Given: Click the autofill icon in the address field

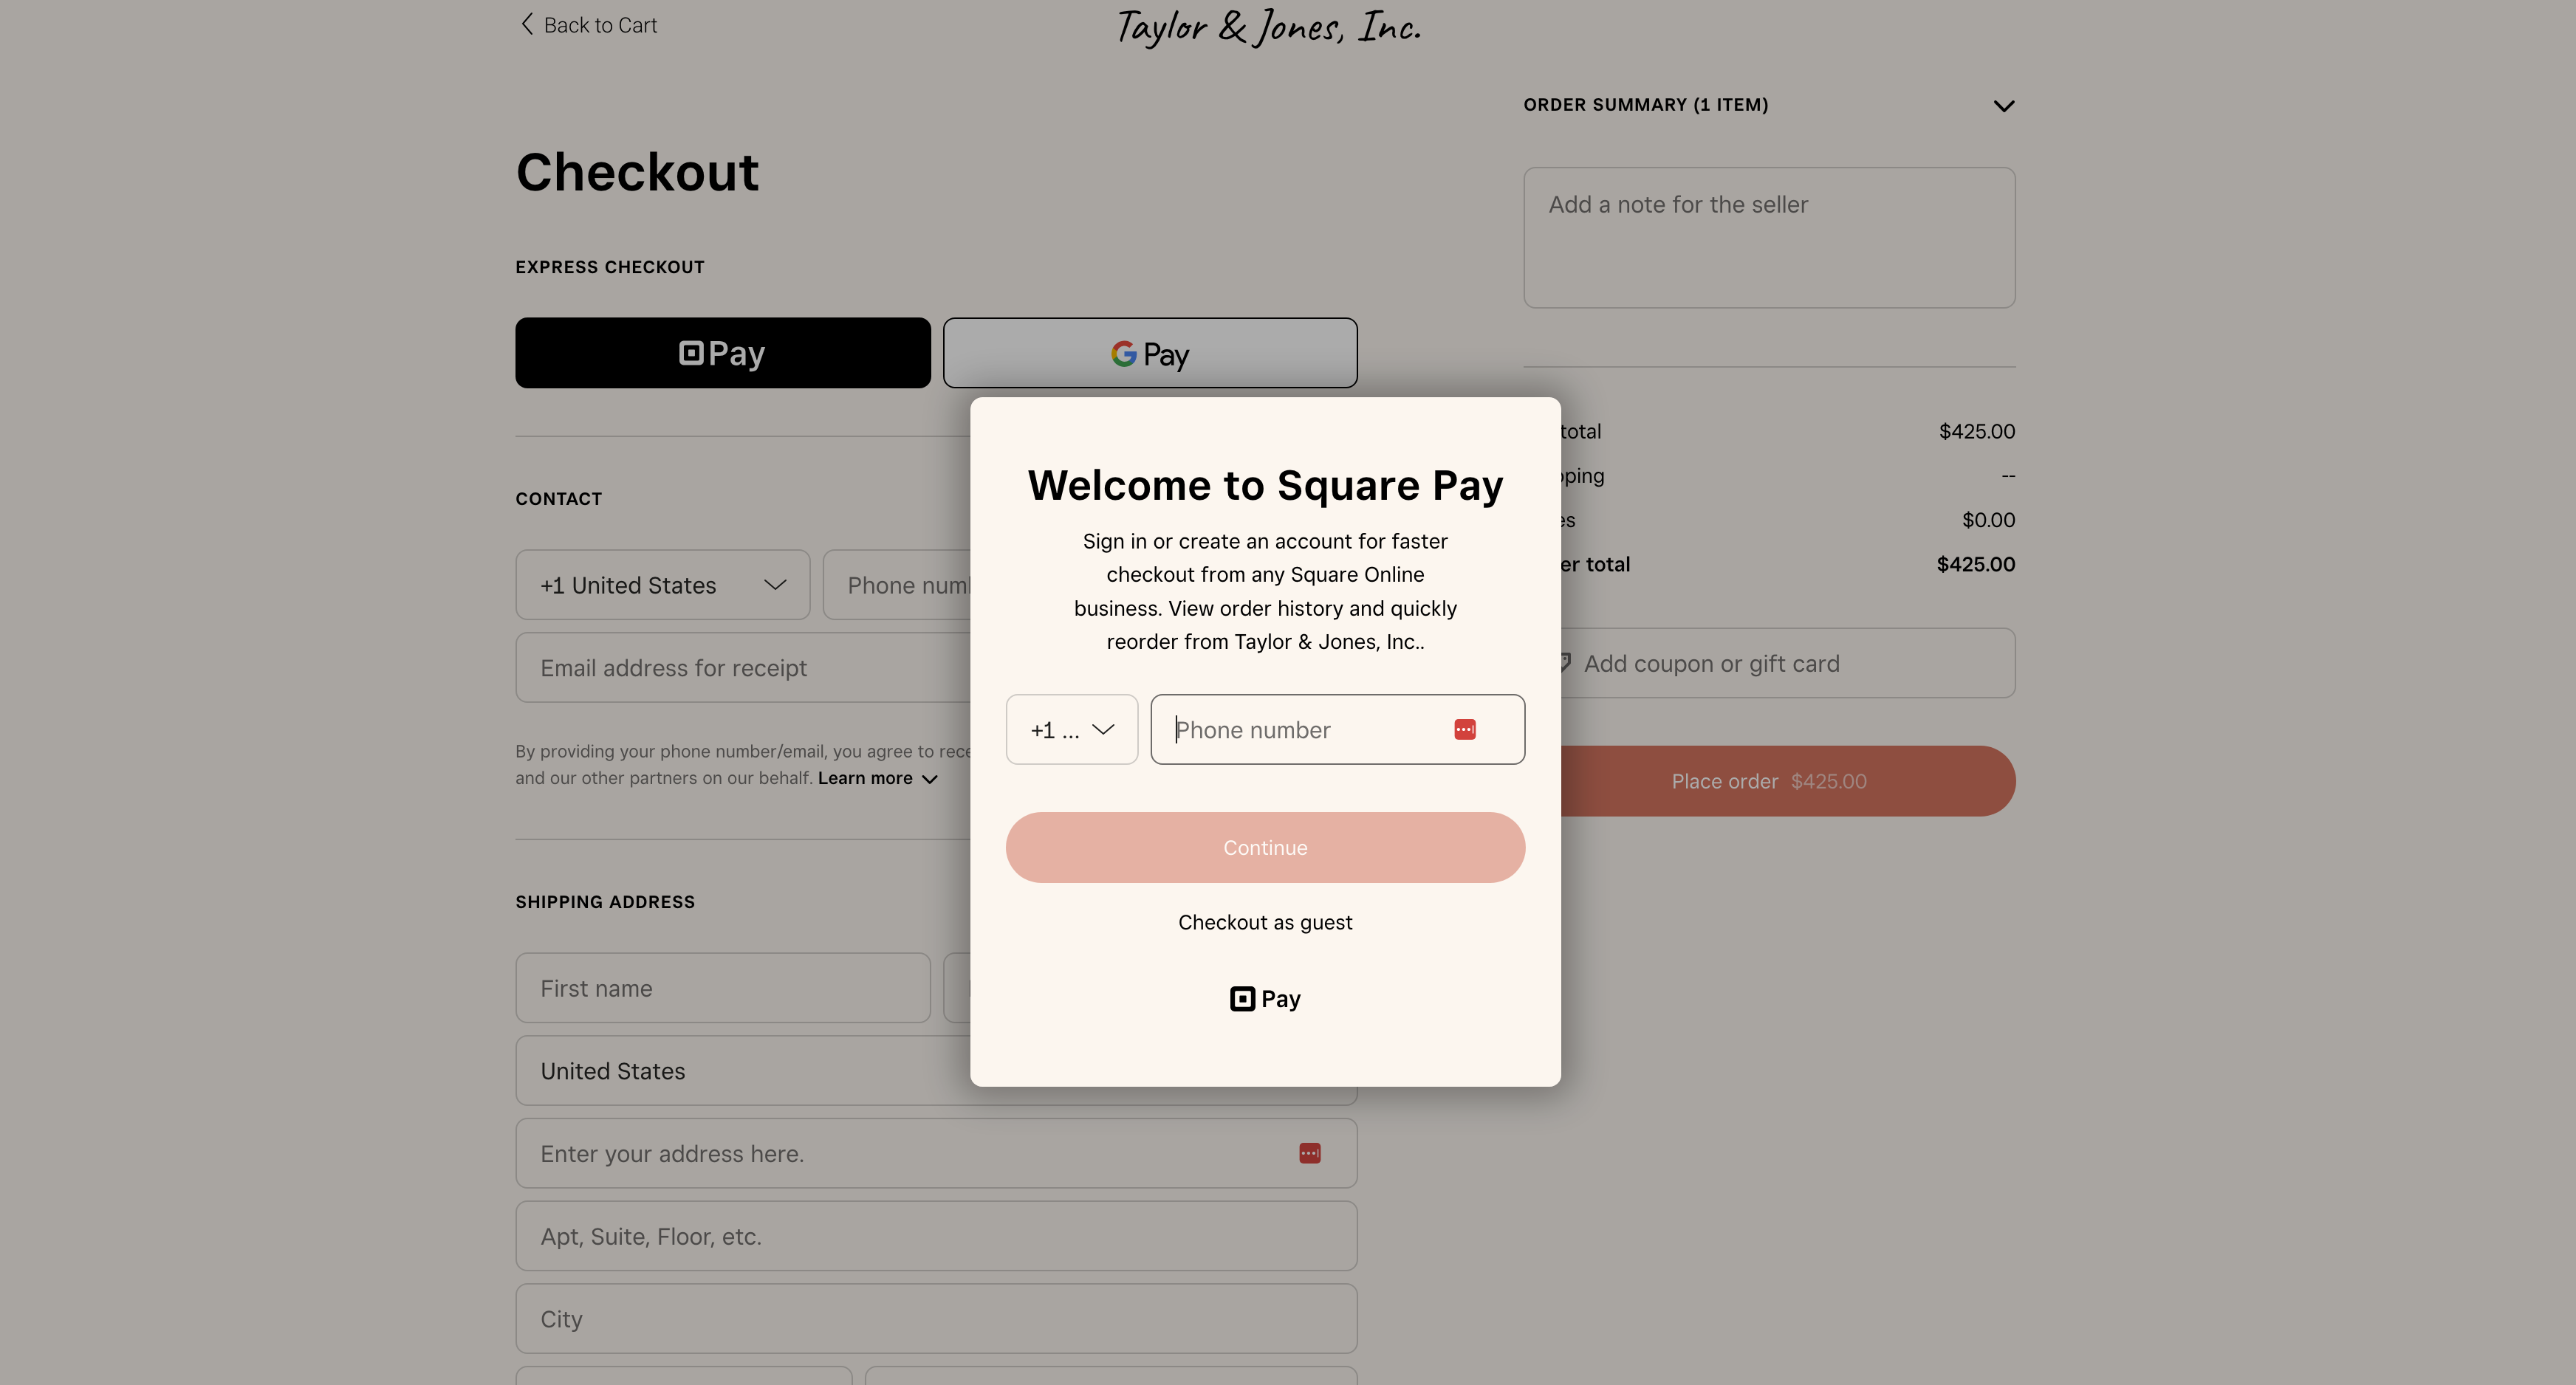Looking at the screenshot, I should (1310, 1153).
